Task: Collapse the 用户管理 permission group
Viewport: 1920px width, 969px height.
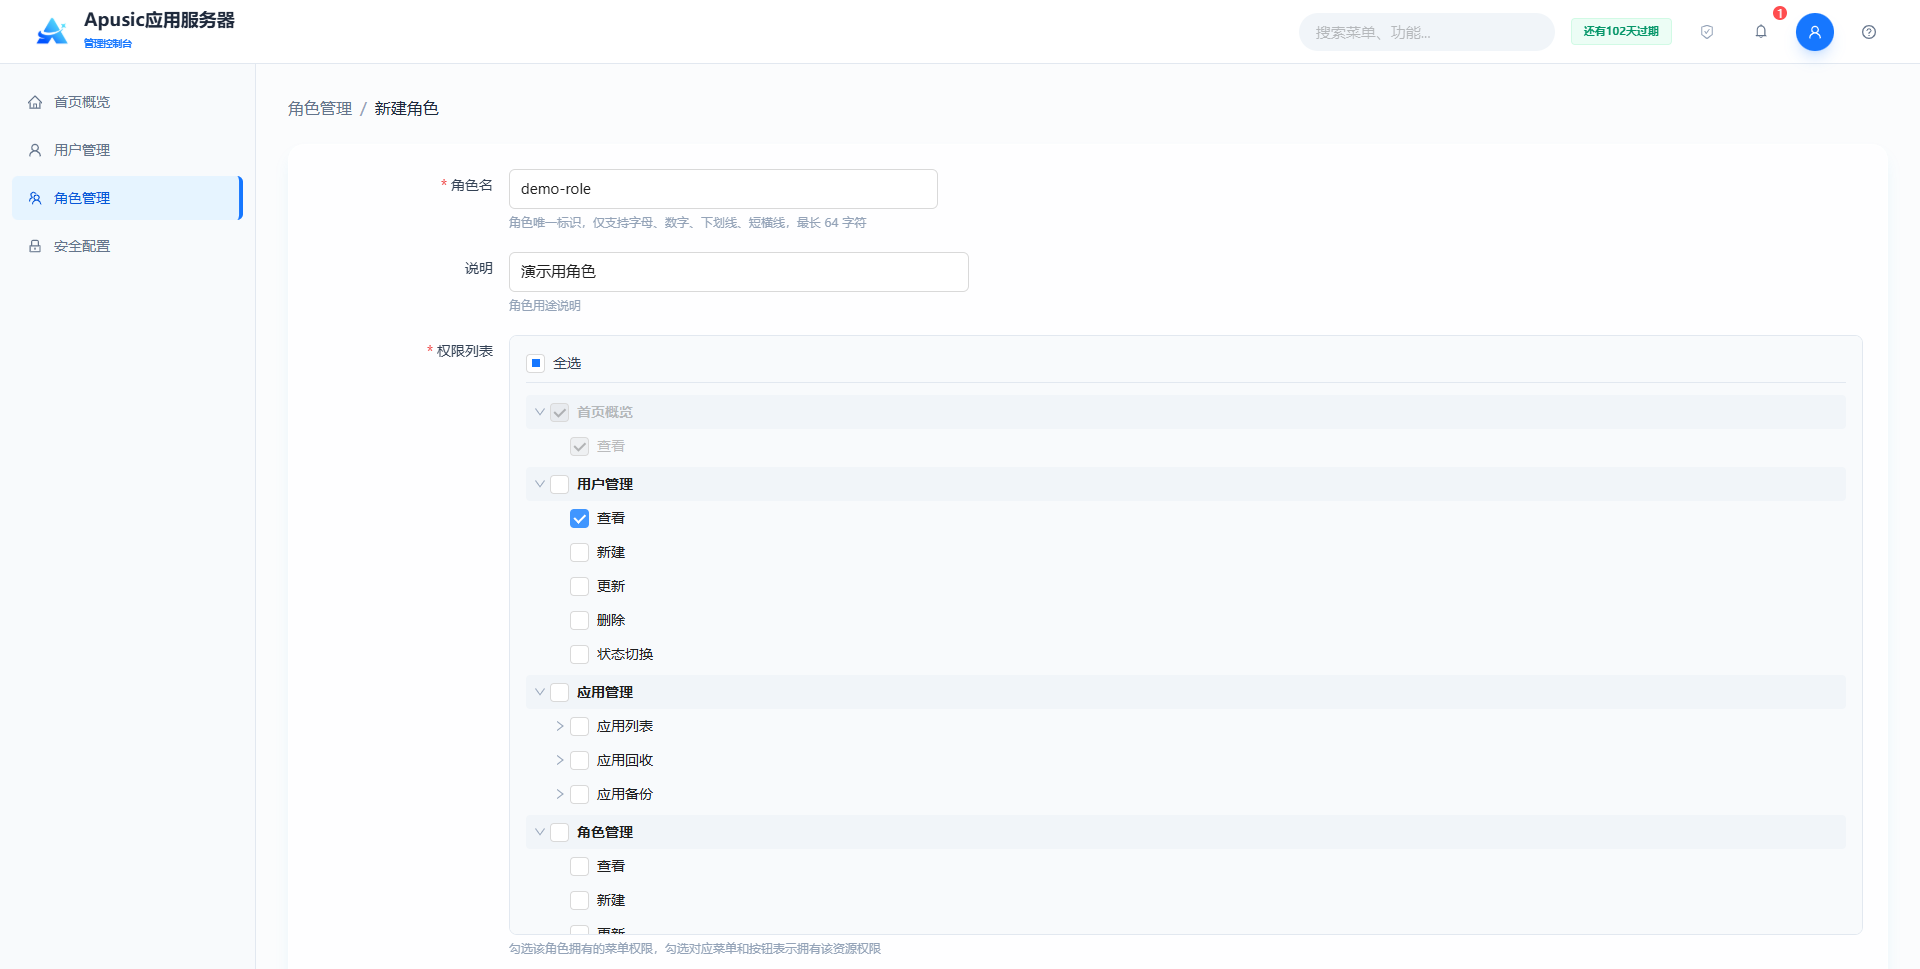Action: [540, 484]
